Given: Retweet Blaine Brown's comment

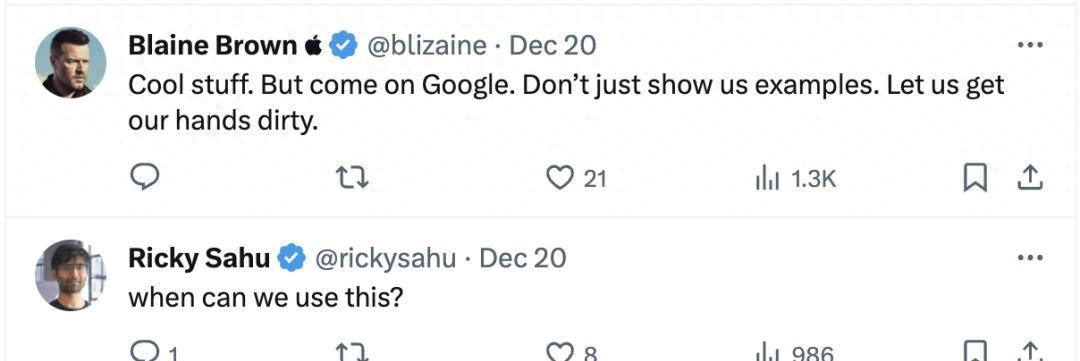Looking at the screenshot, I should pos(352,179).
